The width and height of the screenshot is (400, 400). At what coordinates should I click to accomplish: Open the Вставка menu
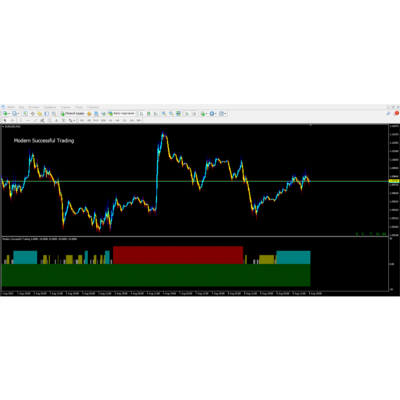(x=34, y=107)
